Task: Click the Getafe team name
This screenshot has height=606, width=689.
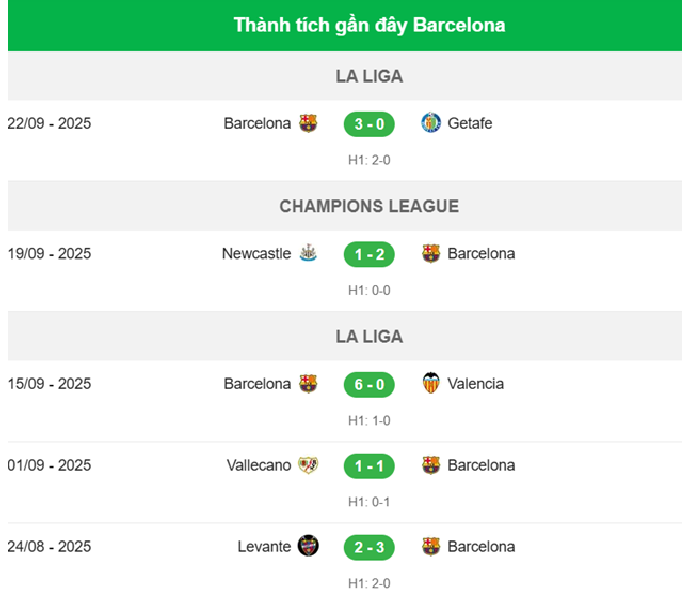Action: click(x=470, y=124)
